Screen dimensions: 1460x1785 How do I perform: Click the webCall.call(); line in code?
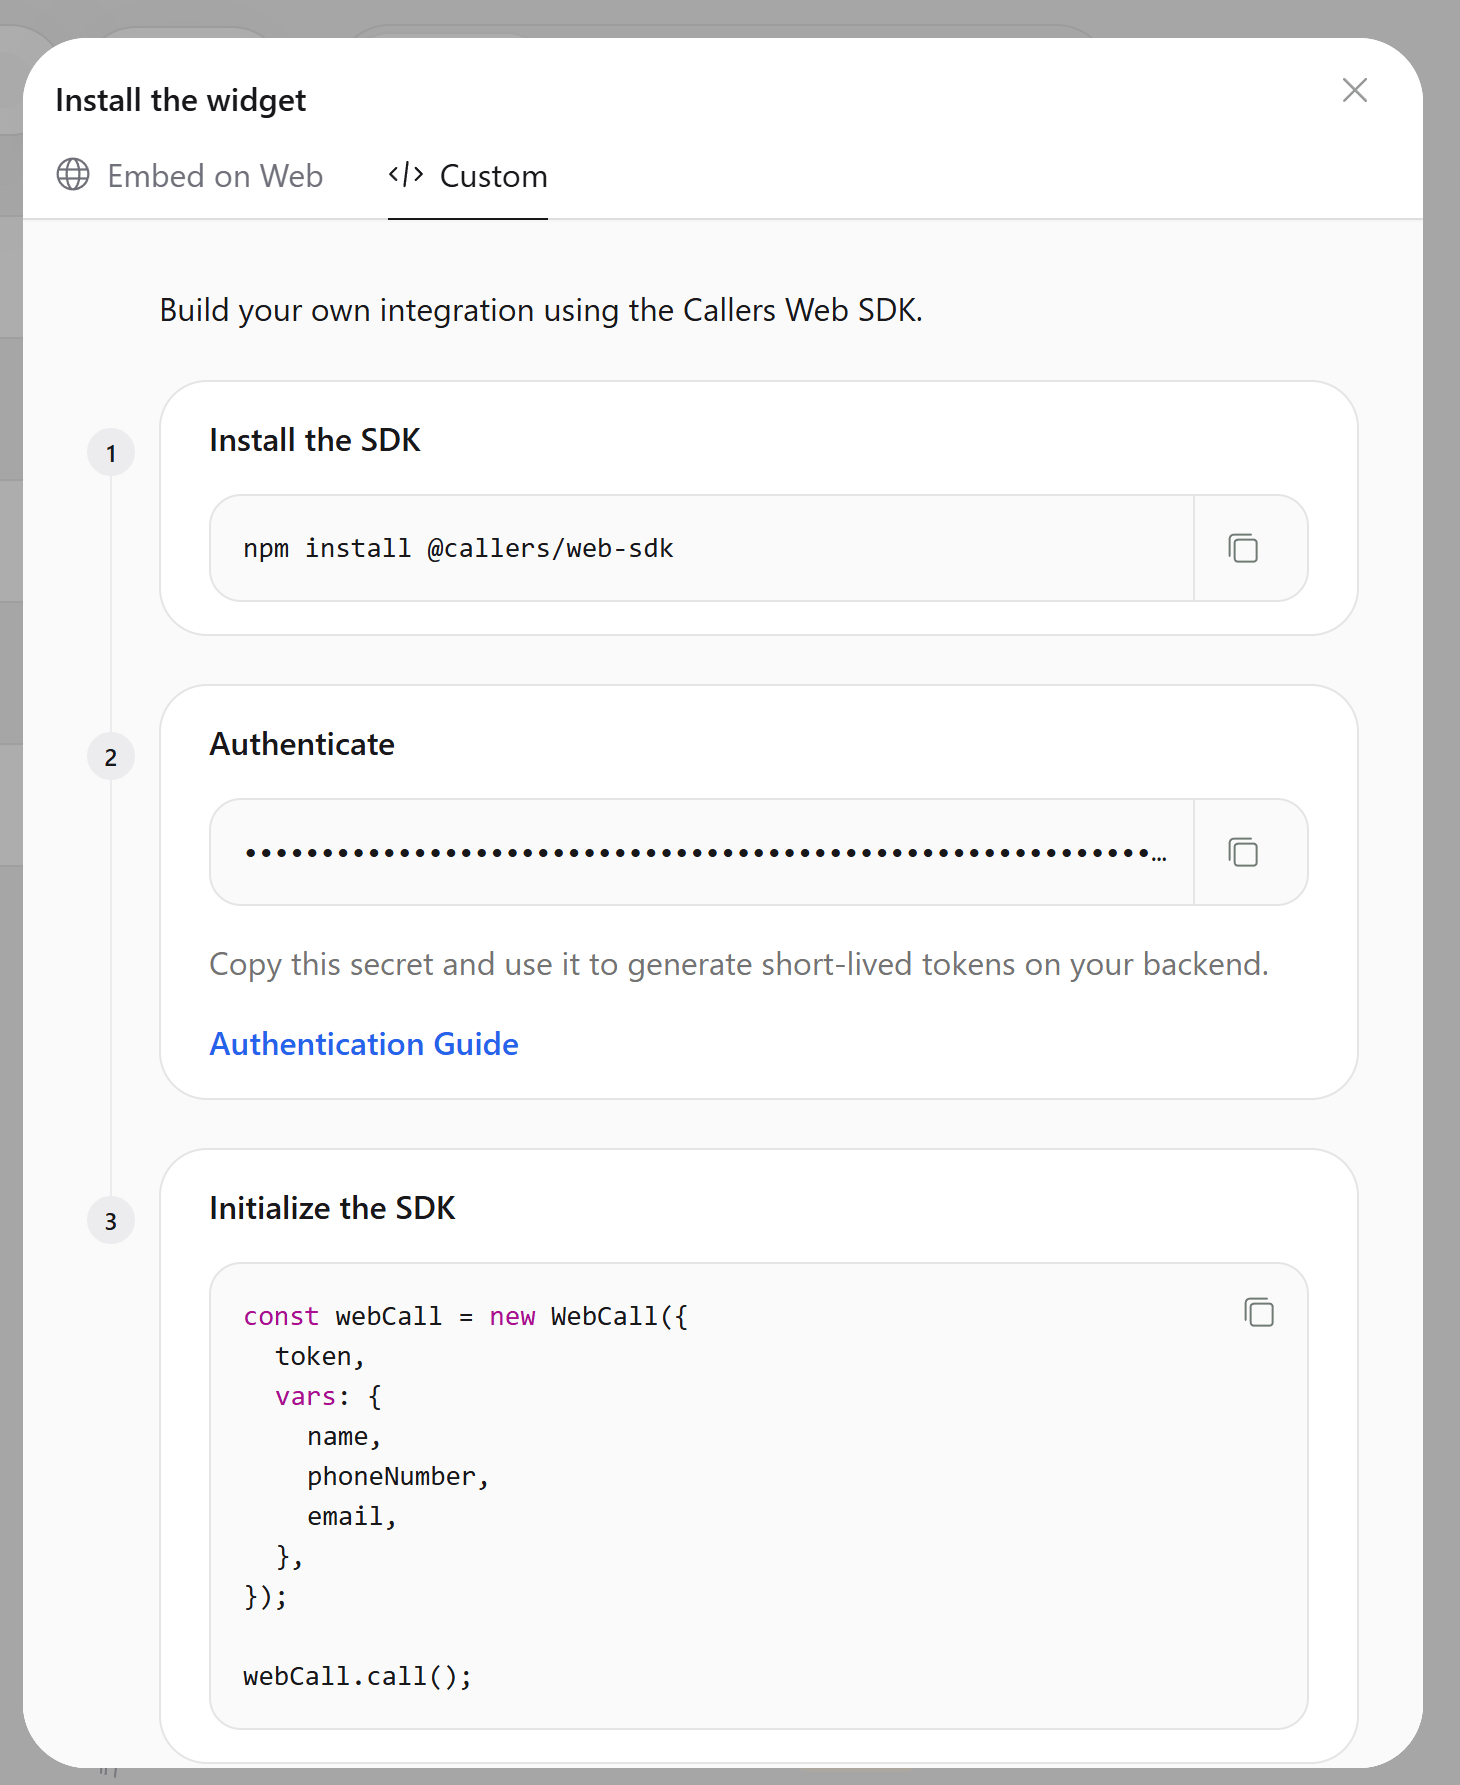click(x=357, y=1676)
